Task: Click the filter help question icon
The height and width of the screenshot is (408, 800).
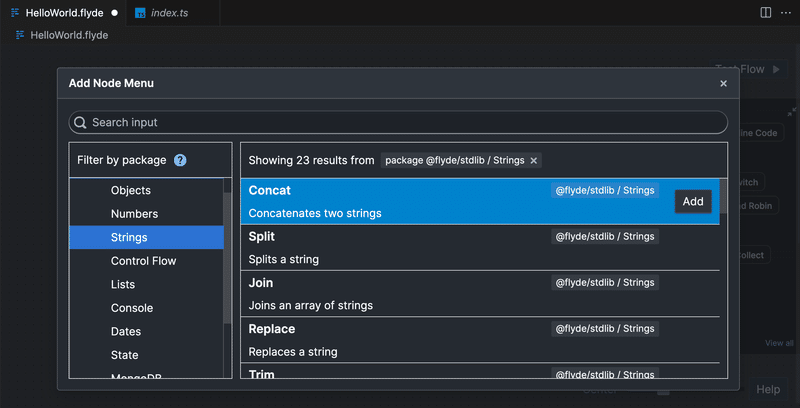Action: 180,160
